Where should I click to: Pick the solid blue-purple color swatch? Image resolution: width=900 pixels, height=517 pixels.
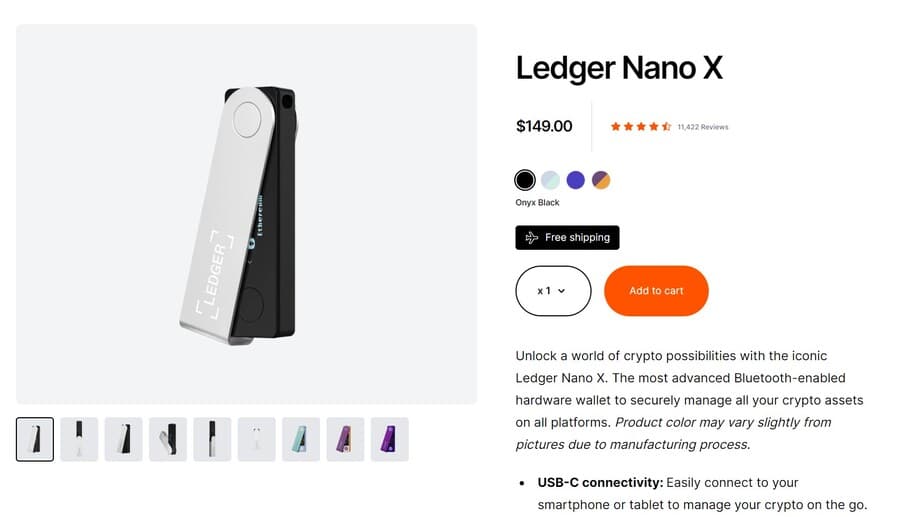575,180
